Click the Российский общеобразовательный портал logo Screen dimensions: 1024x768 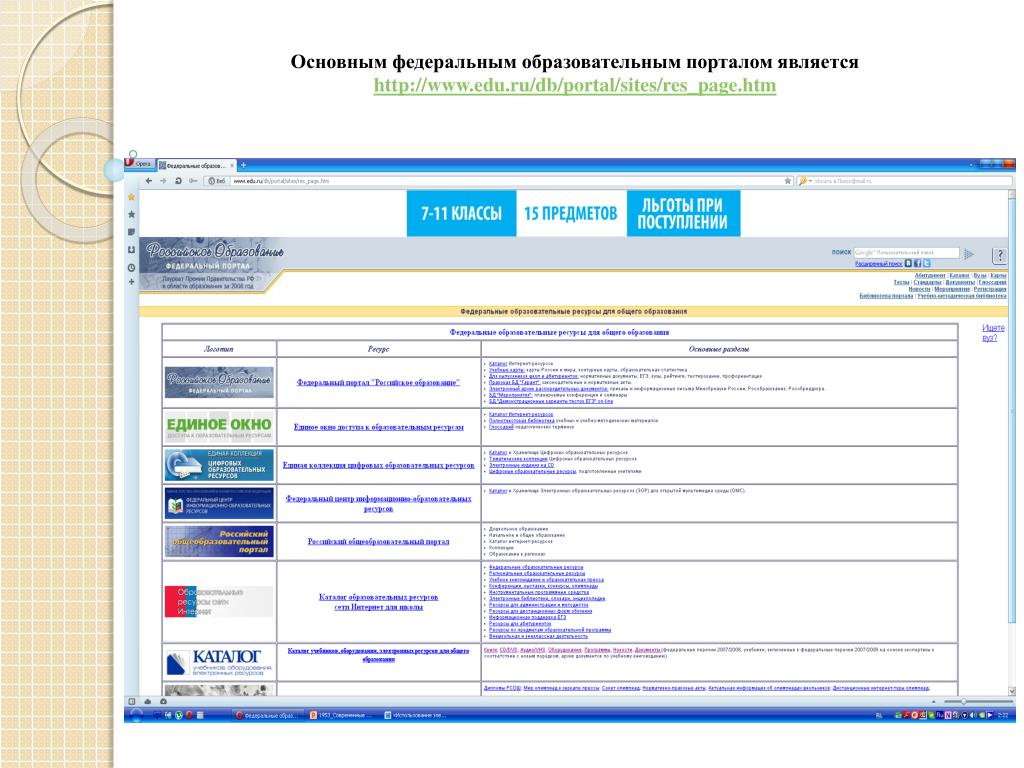coord(219,541)
